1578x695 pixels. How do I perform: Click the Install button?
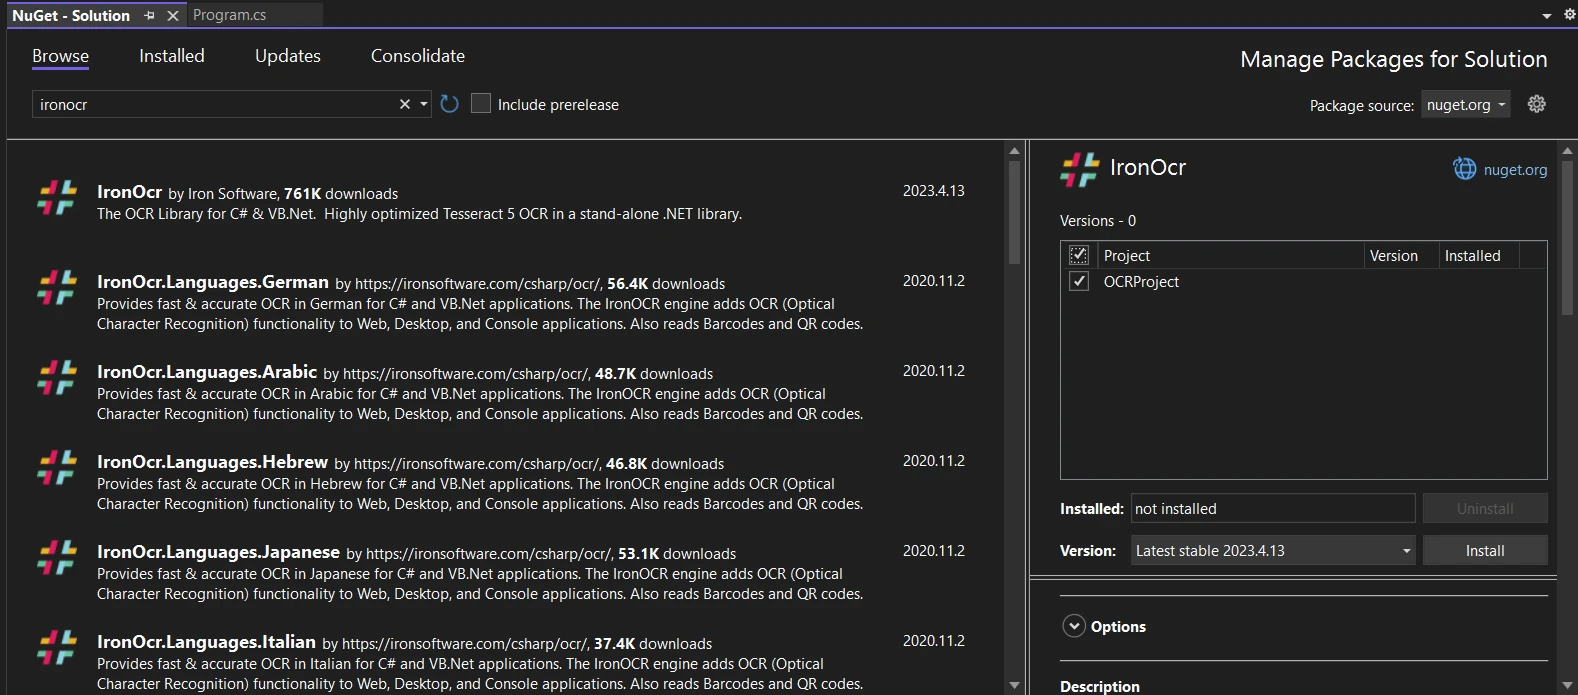point(1484,551)
